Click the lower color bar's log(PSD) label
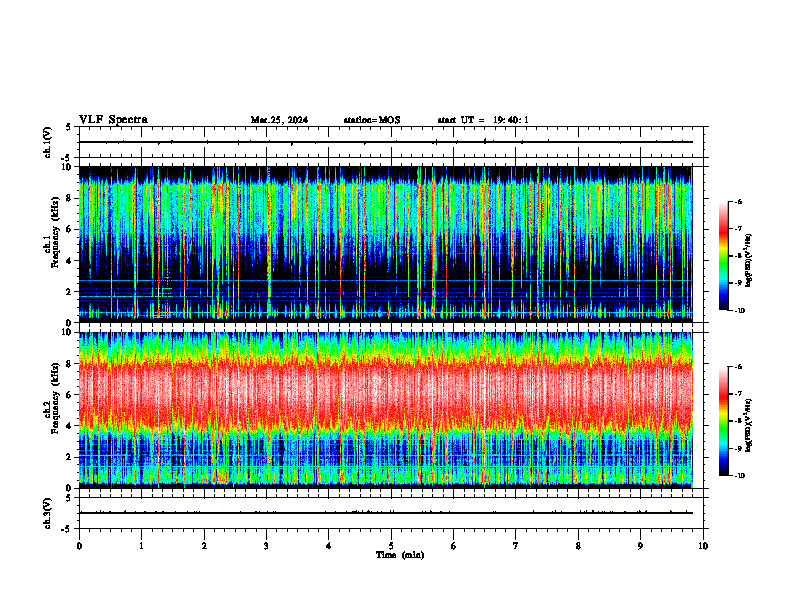Image resolution: width=792 pixels, height=612 pixels. [x=749, y=425]
